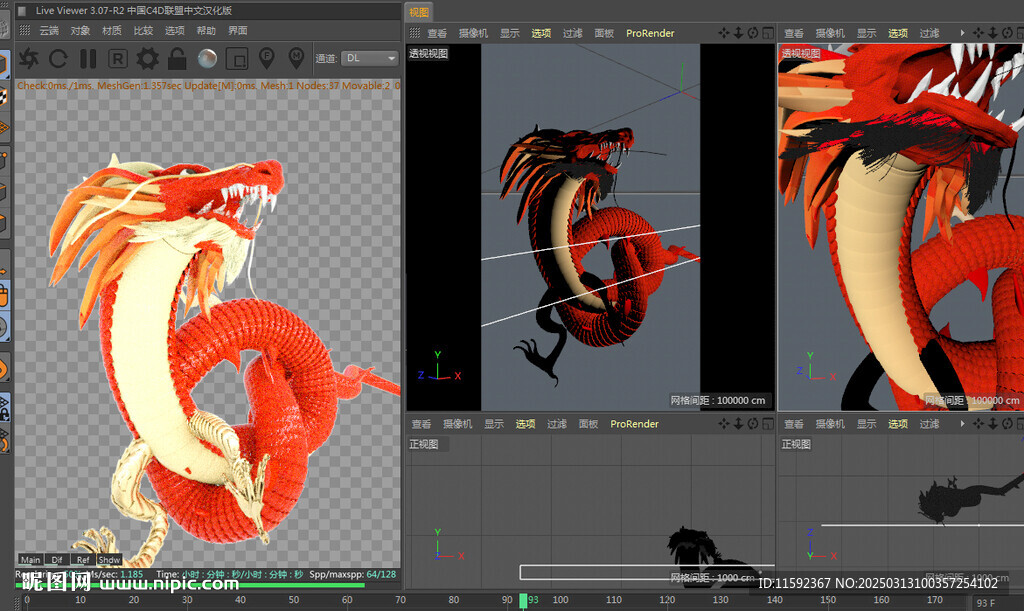Screen dimensions: 1024x611
Task: Open ProRender menu in top-left perspective viewport
Action: click(x=650, y=33)
